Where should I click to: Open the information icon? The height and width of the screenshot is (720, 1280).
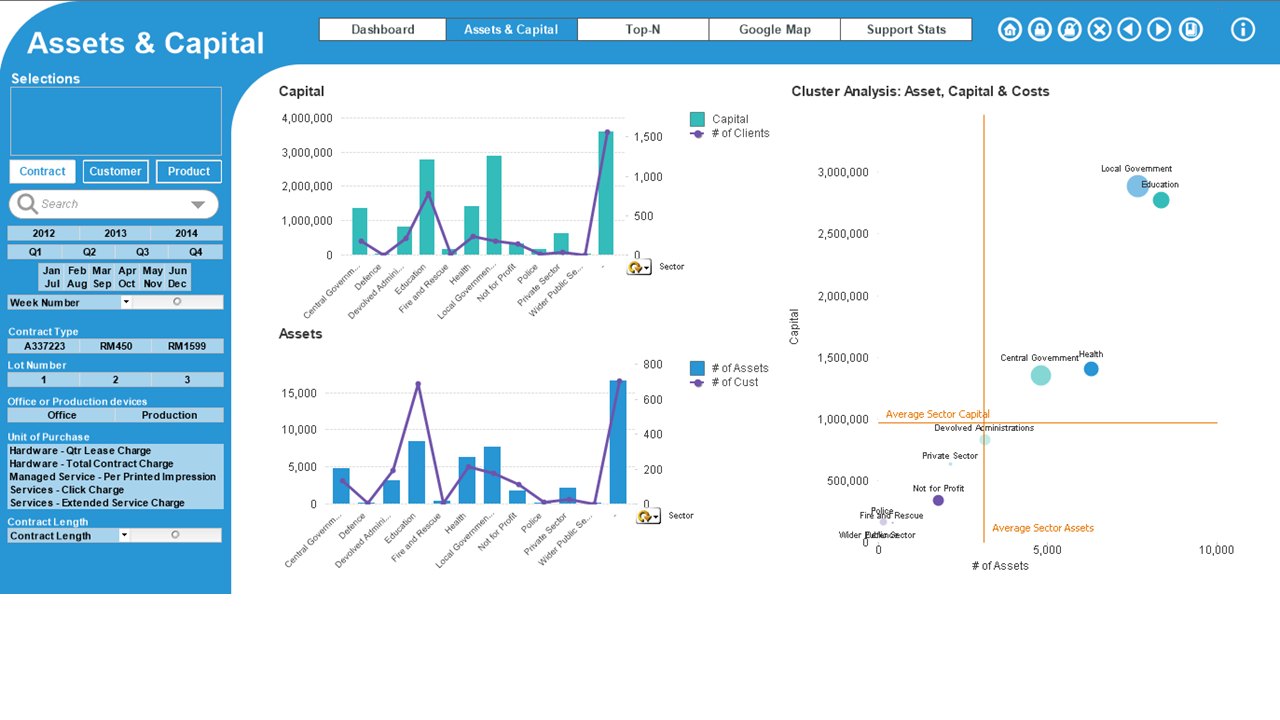[x=1242, y=30]
